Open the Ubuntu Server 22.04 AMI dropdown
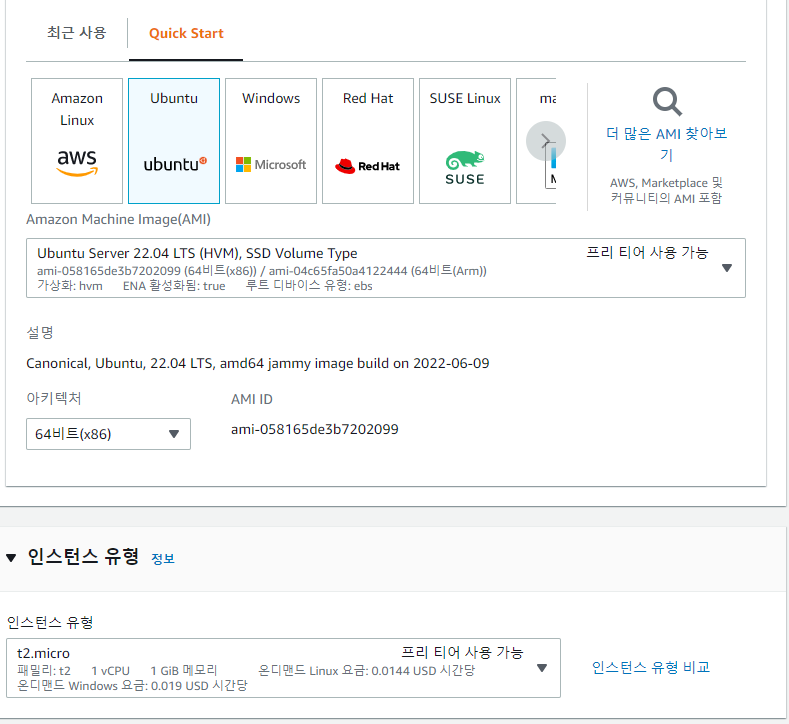Viewport: 789px width, 724px height. (x=386, y=268)
